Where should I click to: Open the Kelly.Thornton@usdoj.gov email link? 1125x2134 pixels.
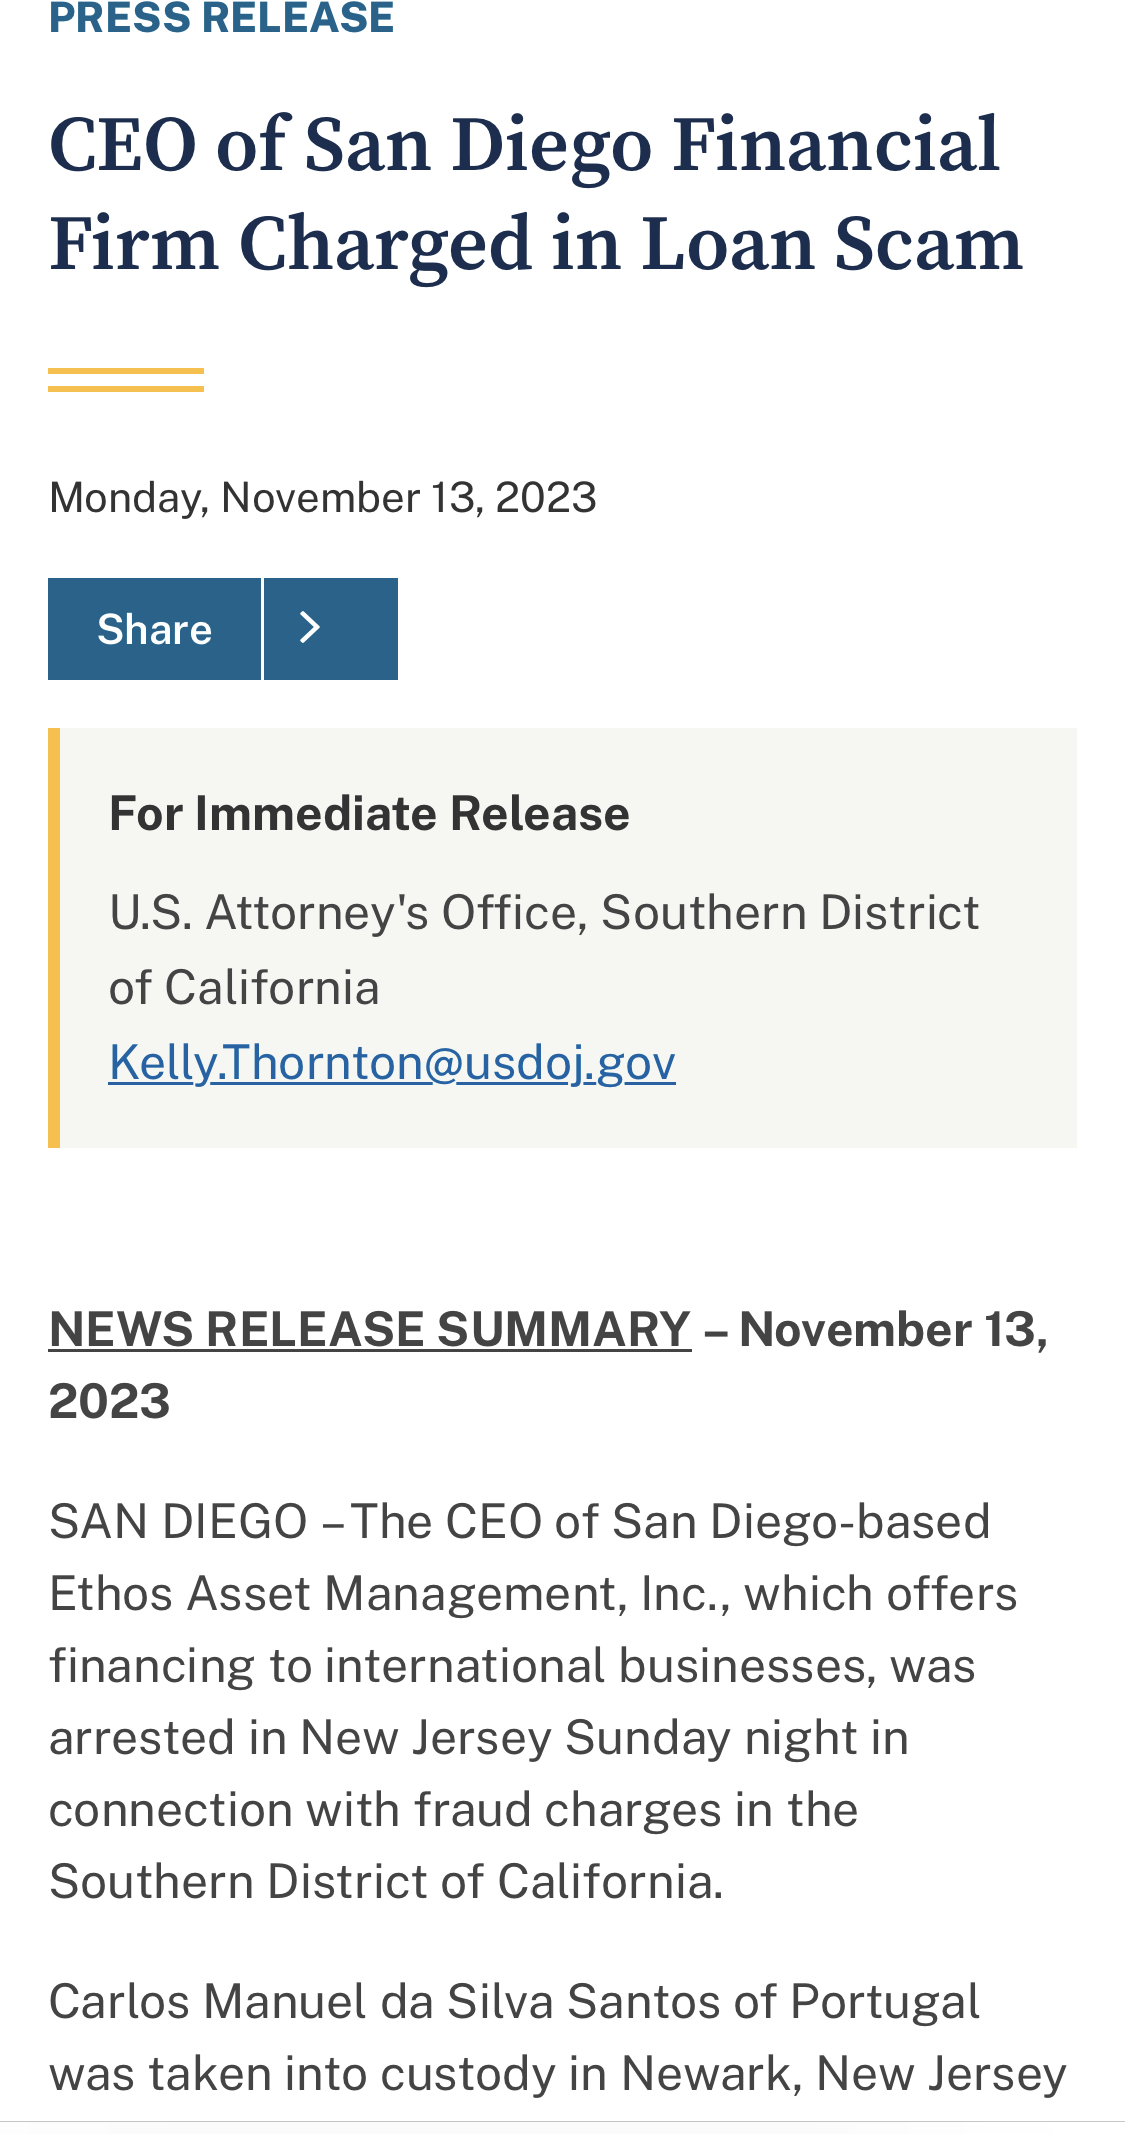(392, 1062)
